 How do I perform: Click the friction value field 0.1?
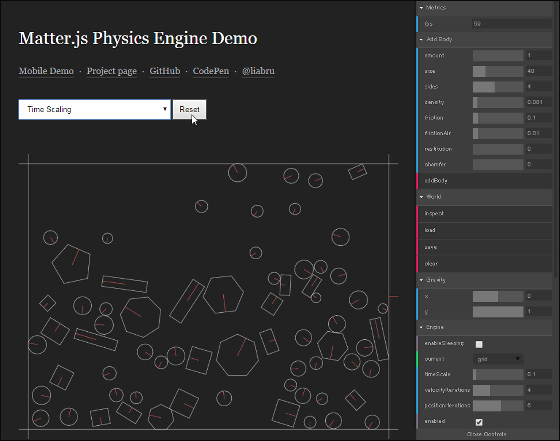coord(539,118)
